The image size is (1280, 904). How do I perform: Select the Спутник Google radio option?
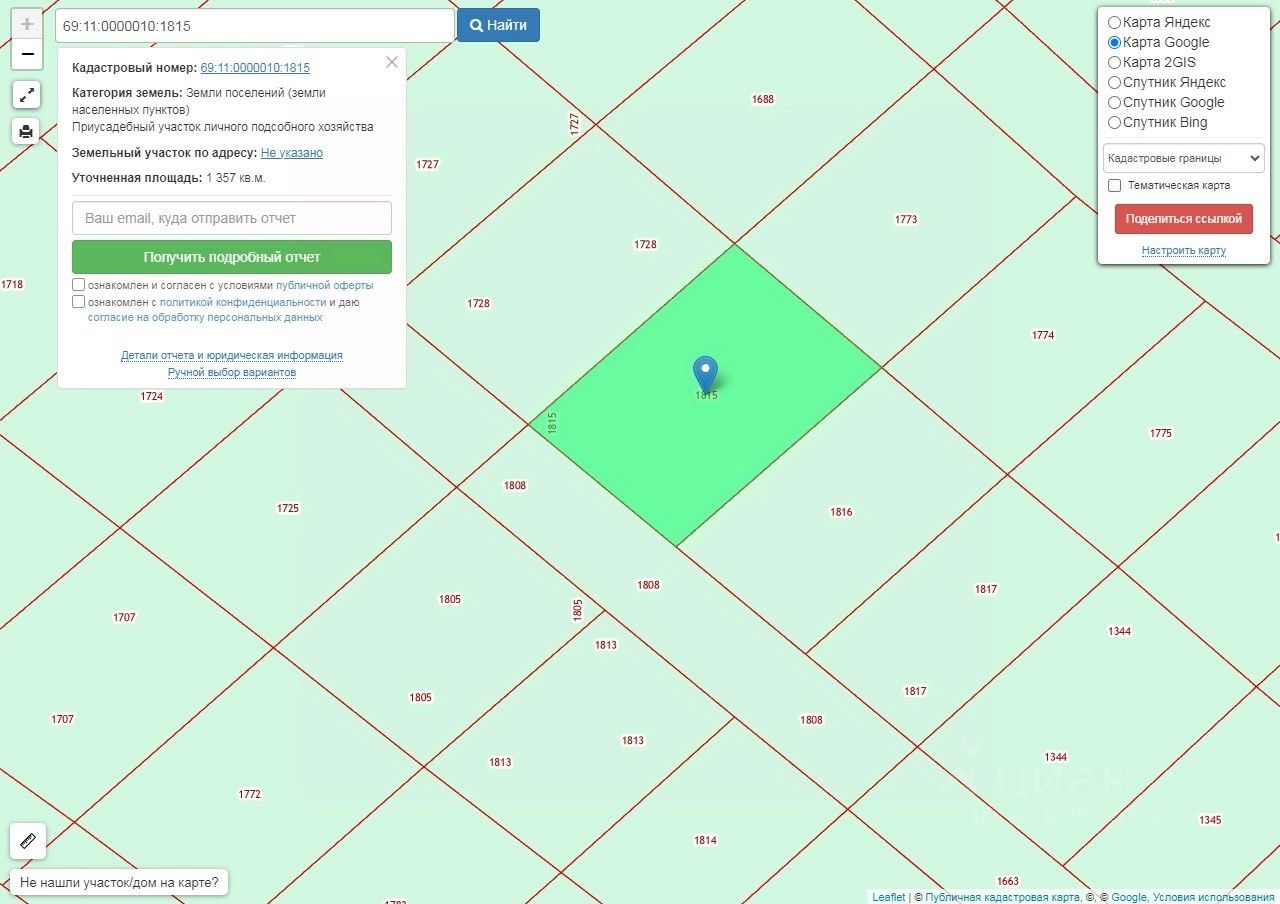tap(1114, 102)
